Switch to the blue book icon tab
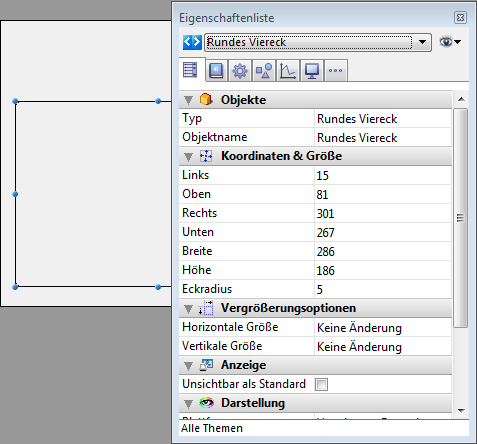Viewport: 477px width, 444px height. click(216, 71)
